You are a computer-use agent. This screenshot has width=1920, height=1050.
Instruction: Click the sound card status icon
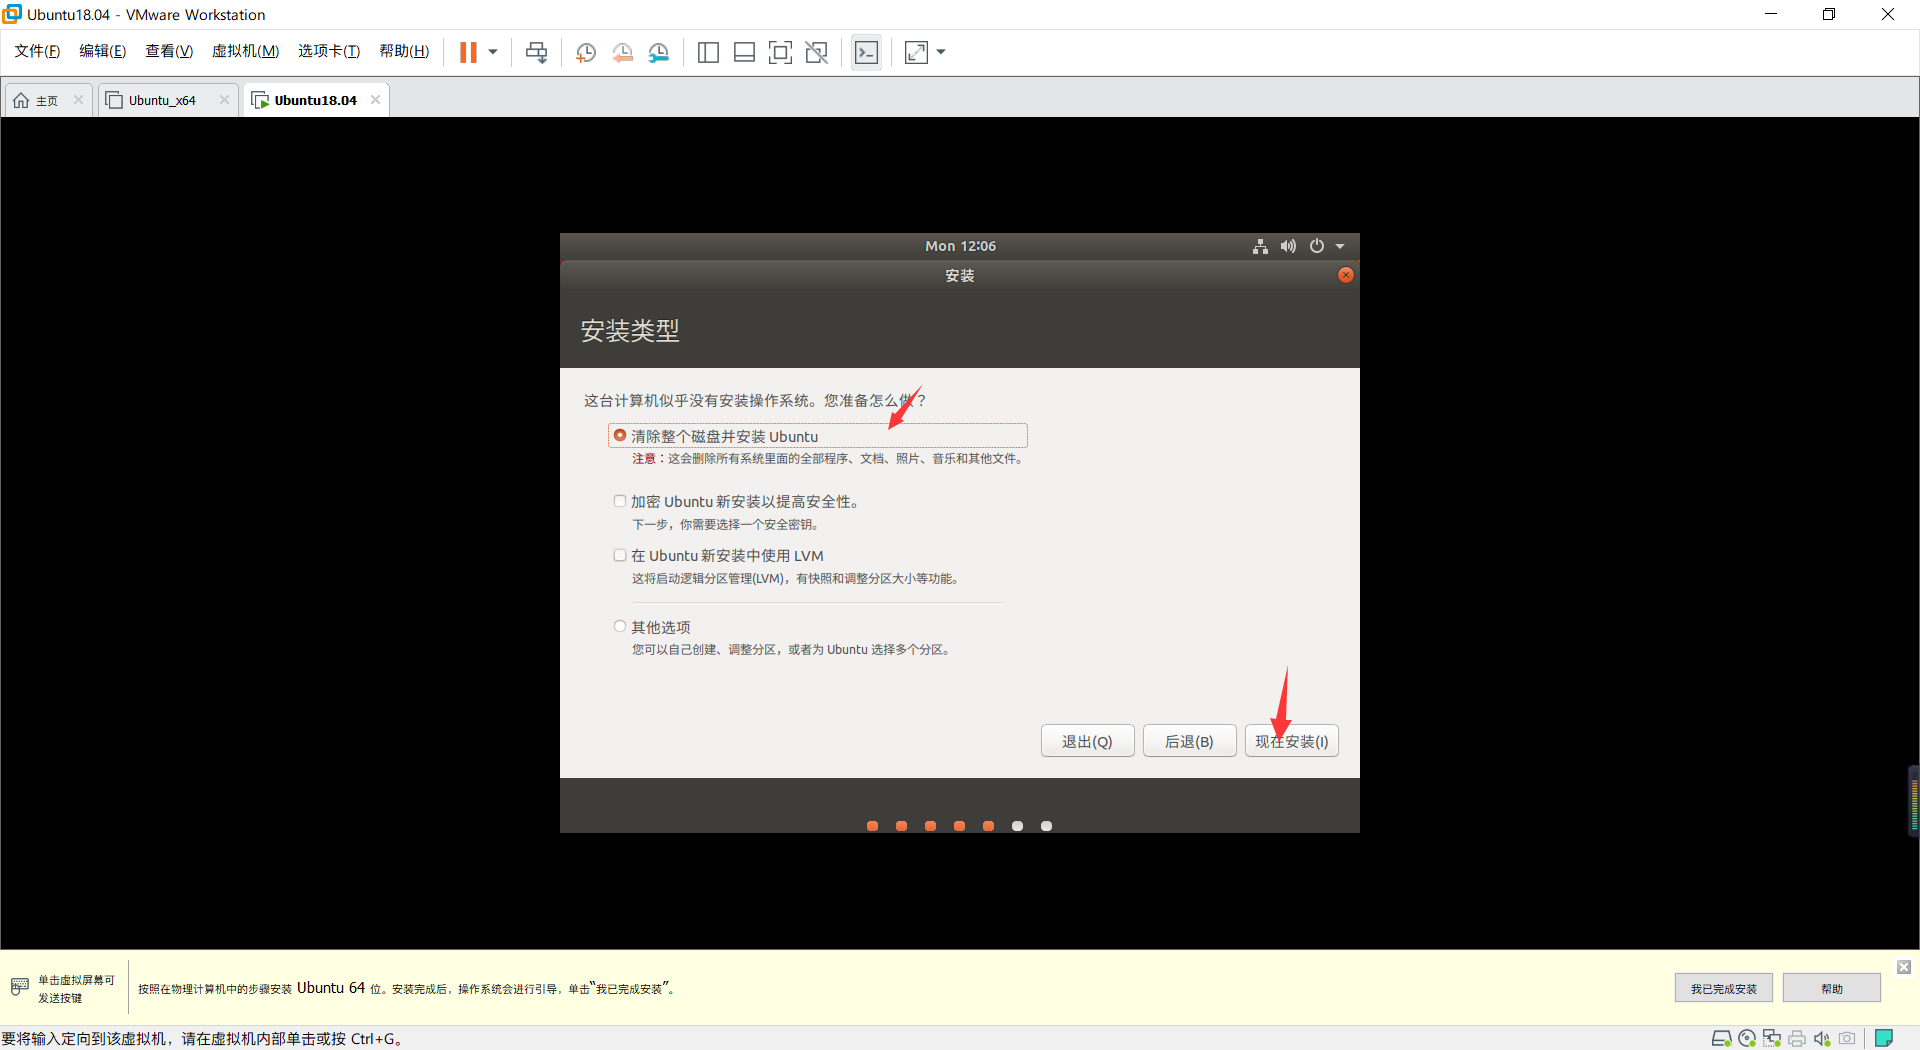pos(1822,1038)
